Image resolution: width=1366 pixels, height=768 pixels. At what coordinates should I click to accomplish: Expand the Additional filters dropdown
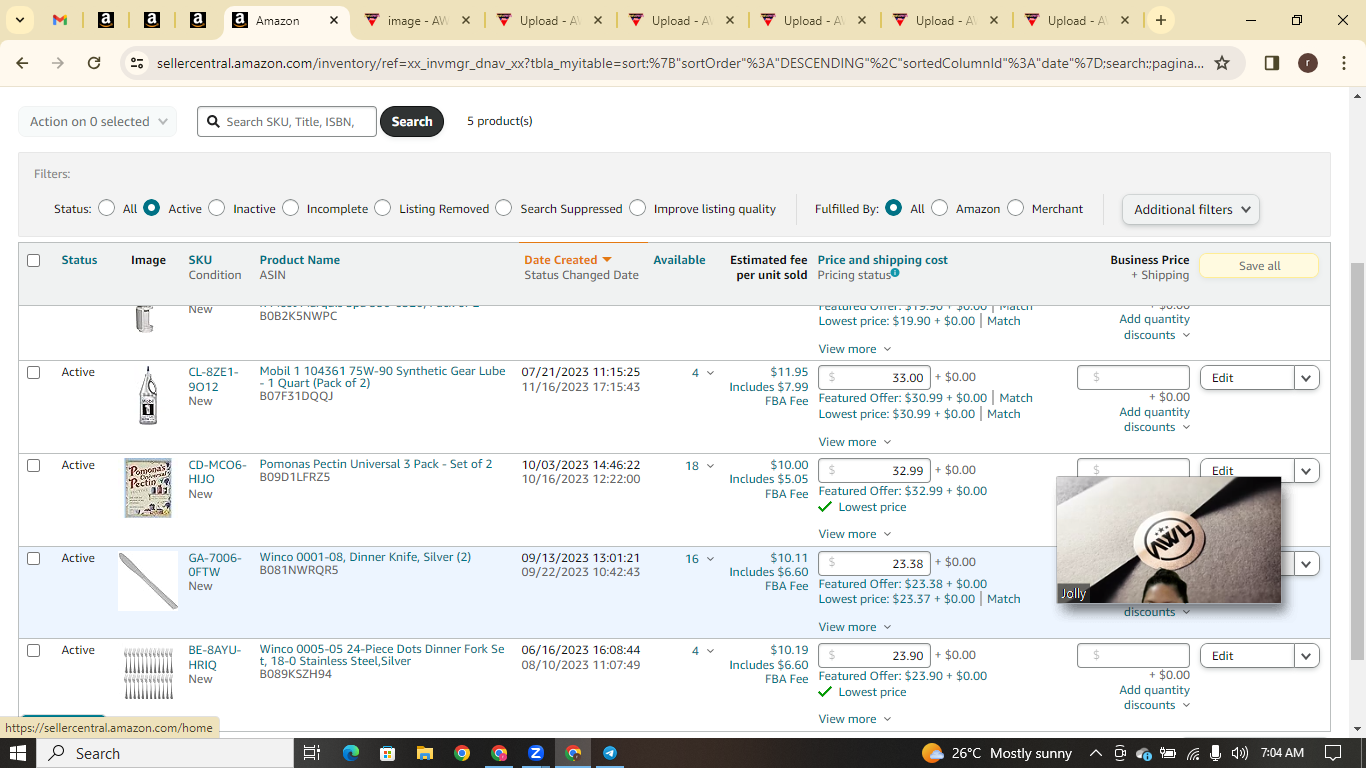click(x=1191, y=210)
